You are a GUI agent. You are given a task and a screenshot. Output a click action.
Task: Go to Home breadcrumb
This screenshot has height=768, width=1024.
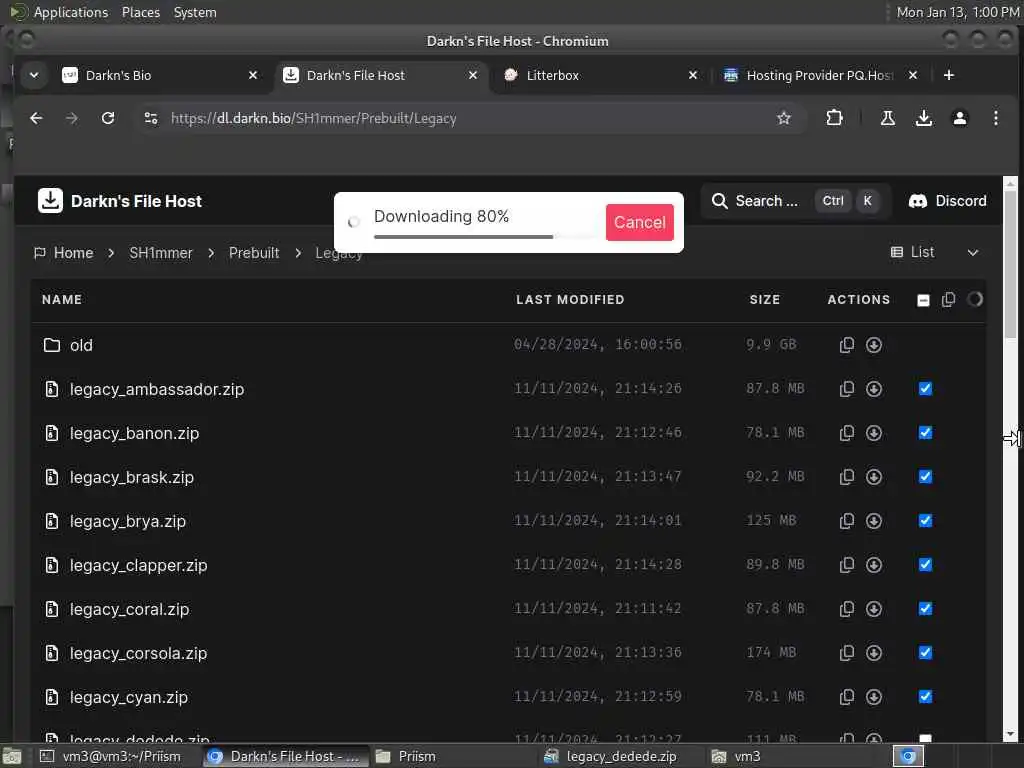point(64,253)
